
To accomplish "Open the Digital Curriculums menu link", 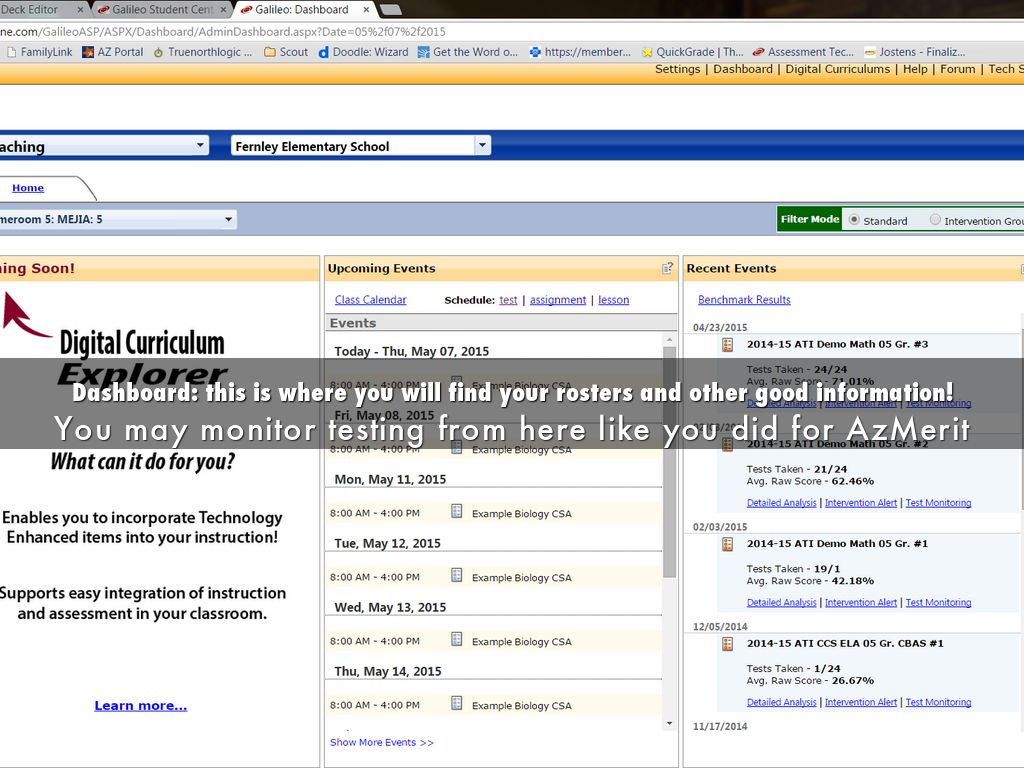I will (x=837, y=69).
